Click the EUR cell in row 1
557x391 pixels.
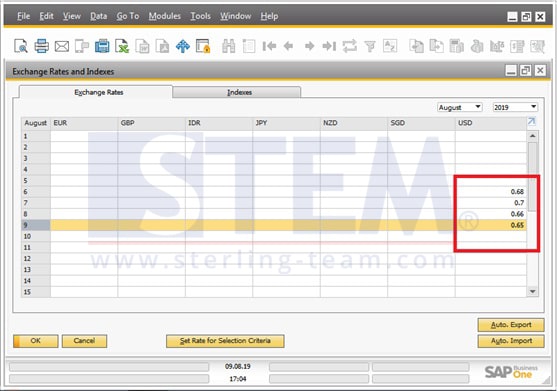click(x=84, y=136)
